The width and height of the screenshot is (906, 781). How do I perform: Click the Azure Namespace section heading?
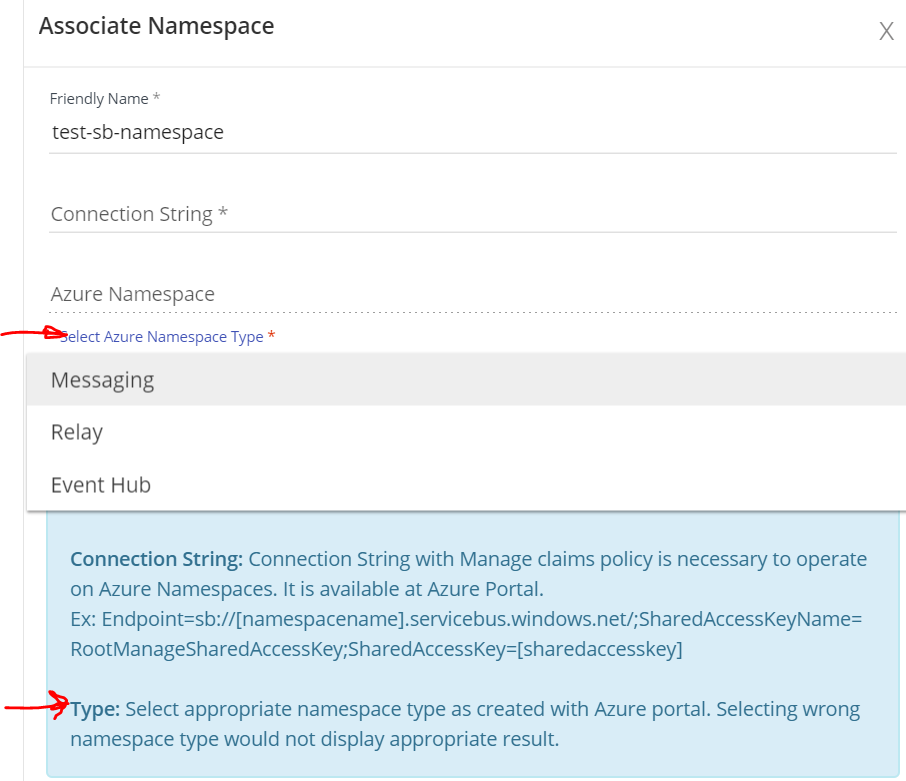click(132, 293)
